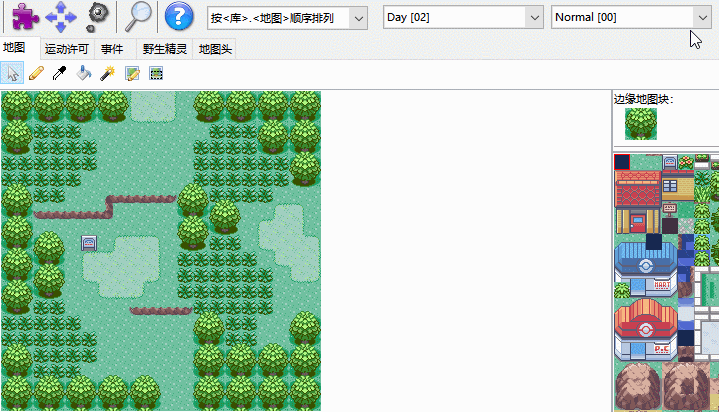Pick the P.C sign tile

(662, 350)
